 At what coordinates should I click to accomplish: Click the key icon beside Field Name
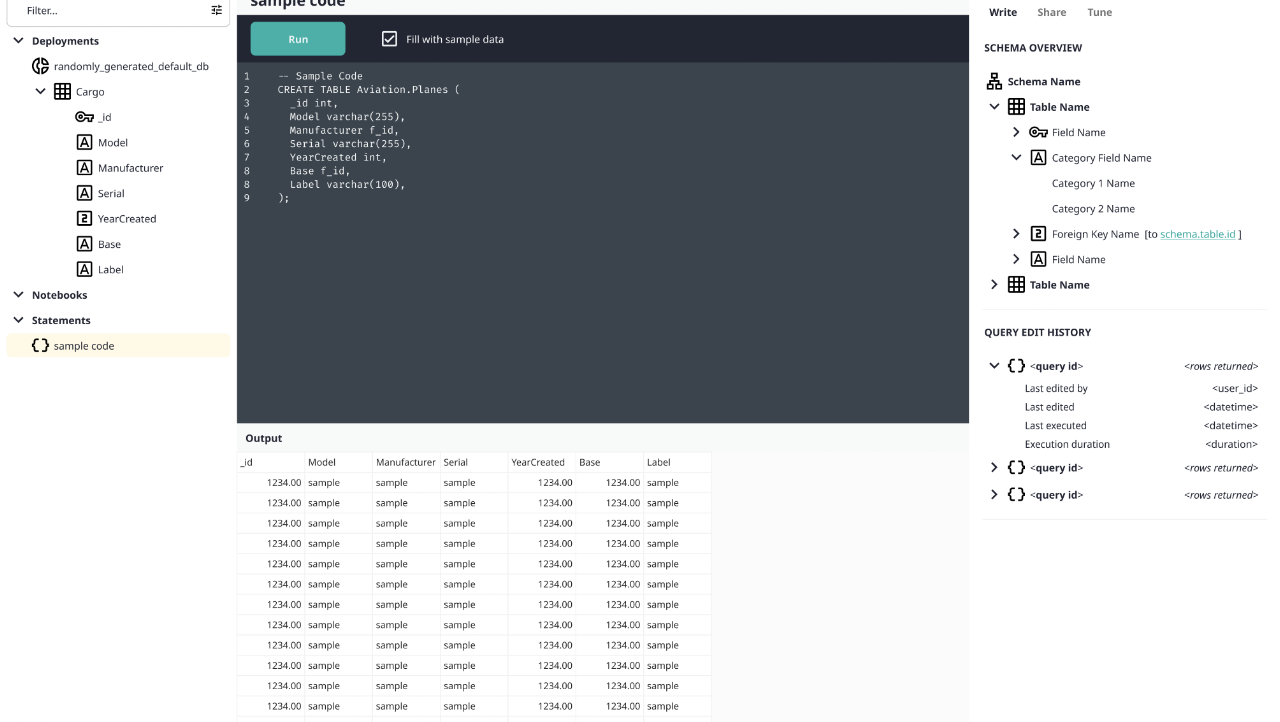1038,132
